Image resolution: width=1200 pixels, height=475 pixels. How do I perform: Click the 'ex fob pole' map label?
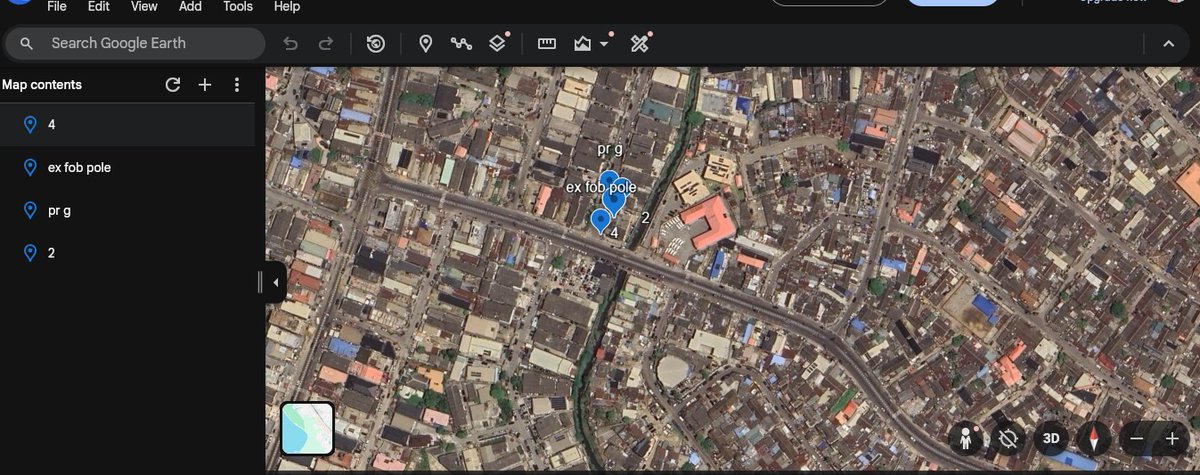(601, 187)
